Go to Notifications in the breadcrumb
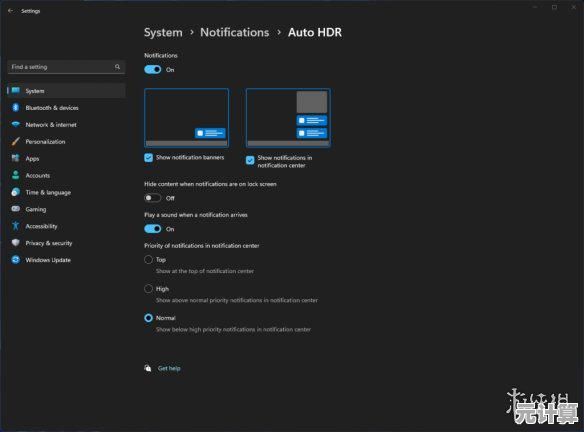 pos(235,32)
